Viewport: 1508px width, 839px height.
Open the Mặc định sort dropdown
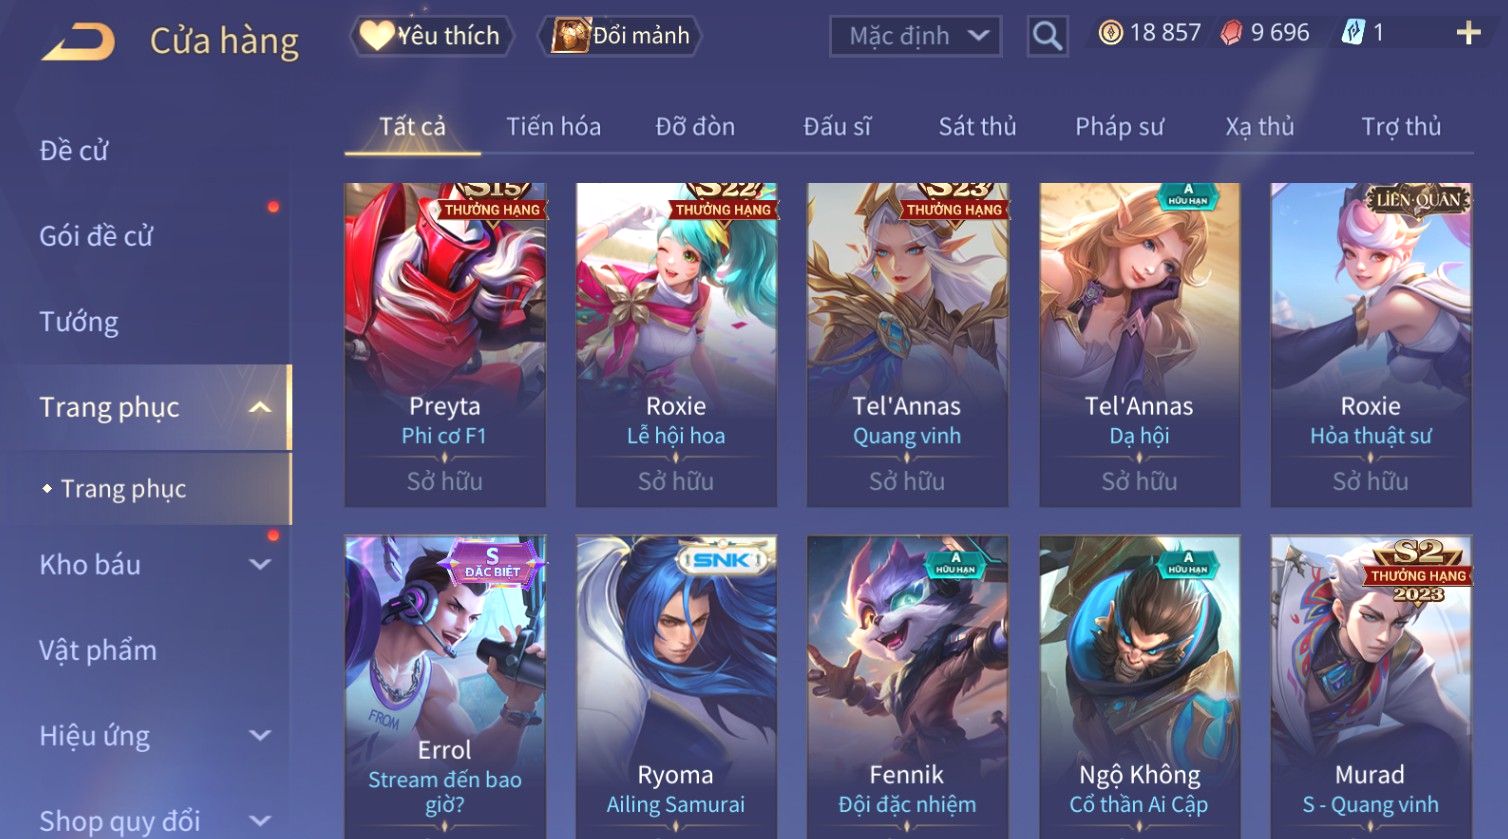tap(915, 36)
